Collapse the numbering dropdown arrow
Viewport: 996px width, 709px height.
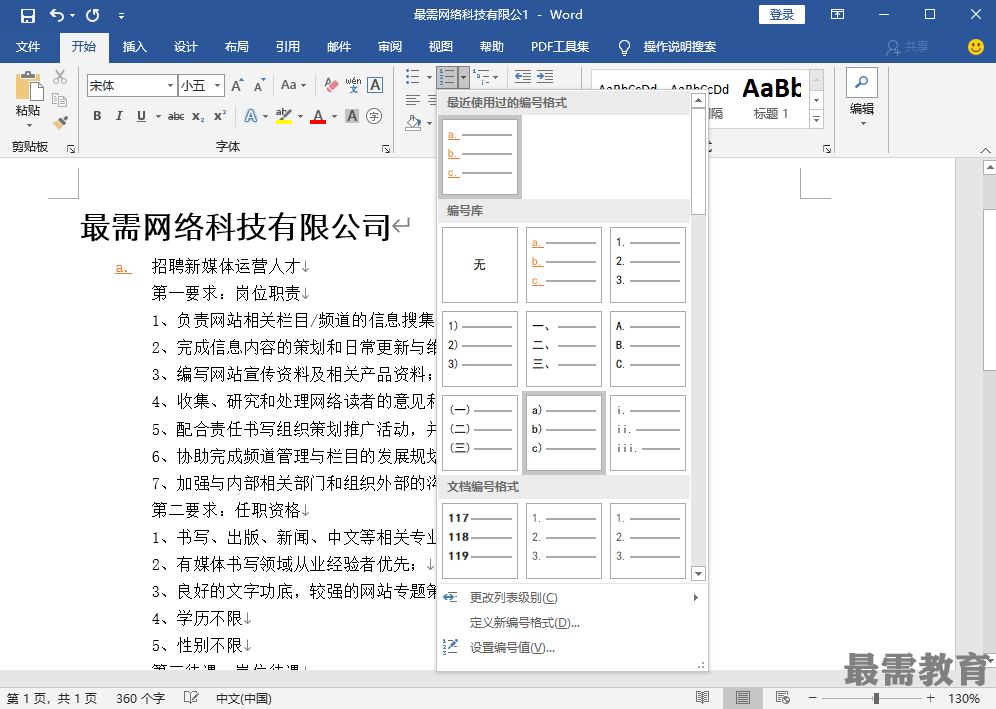463,77
